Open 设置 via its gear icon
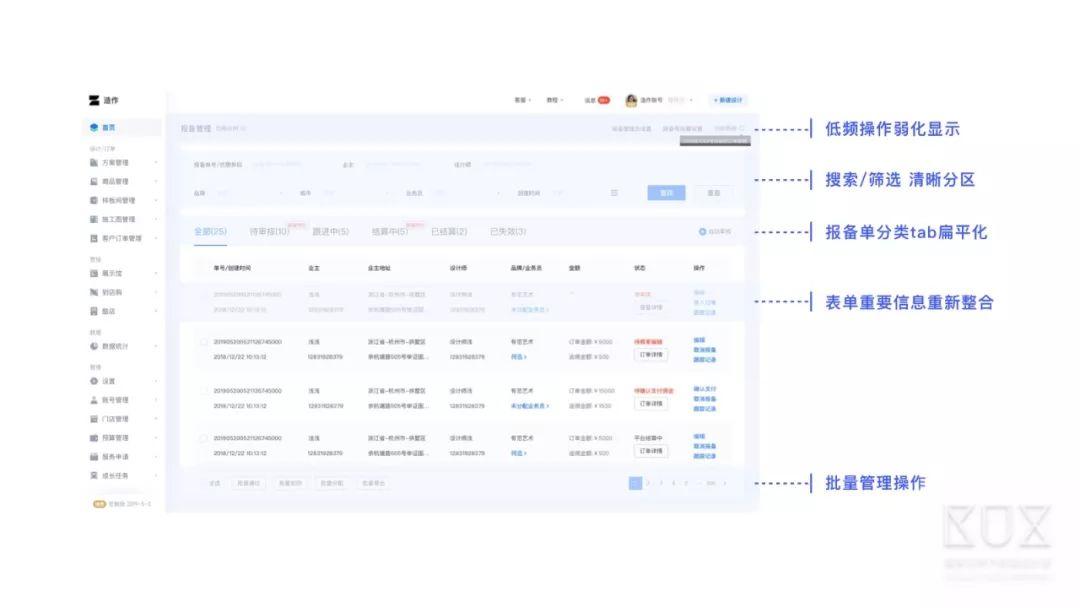The image size is (1080, 608). pos(94,381)
